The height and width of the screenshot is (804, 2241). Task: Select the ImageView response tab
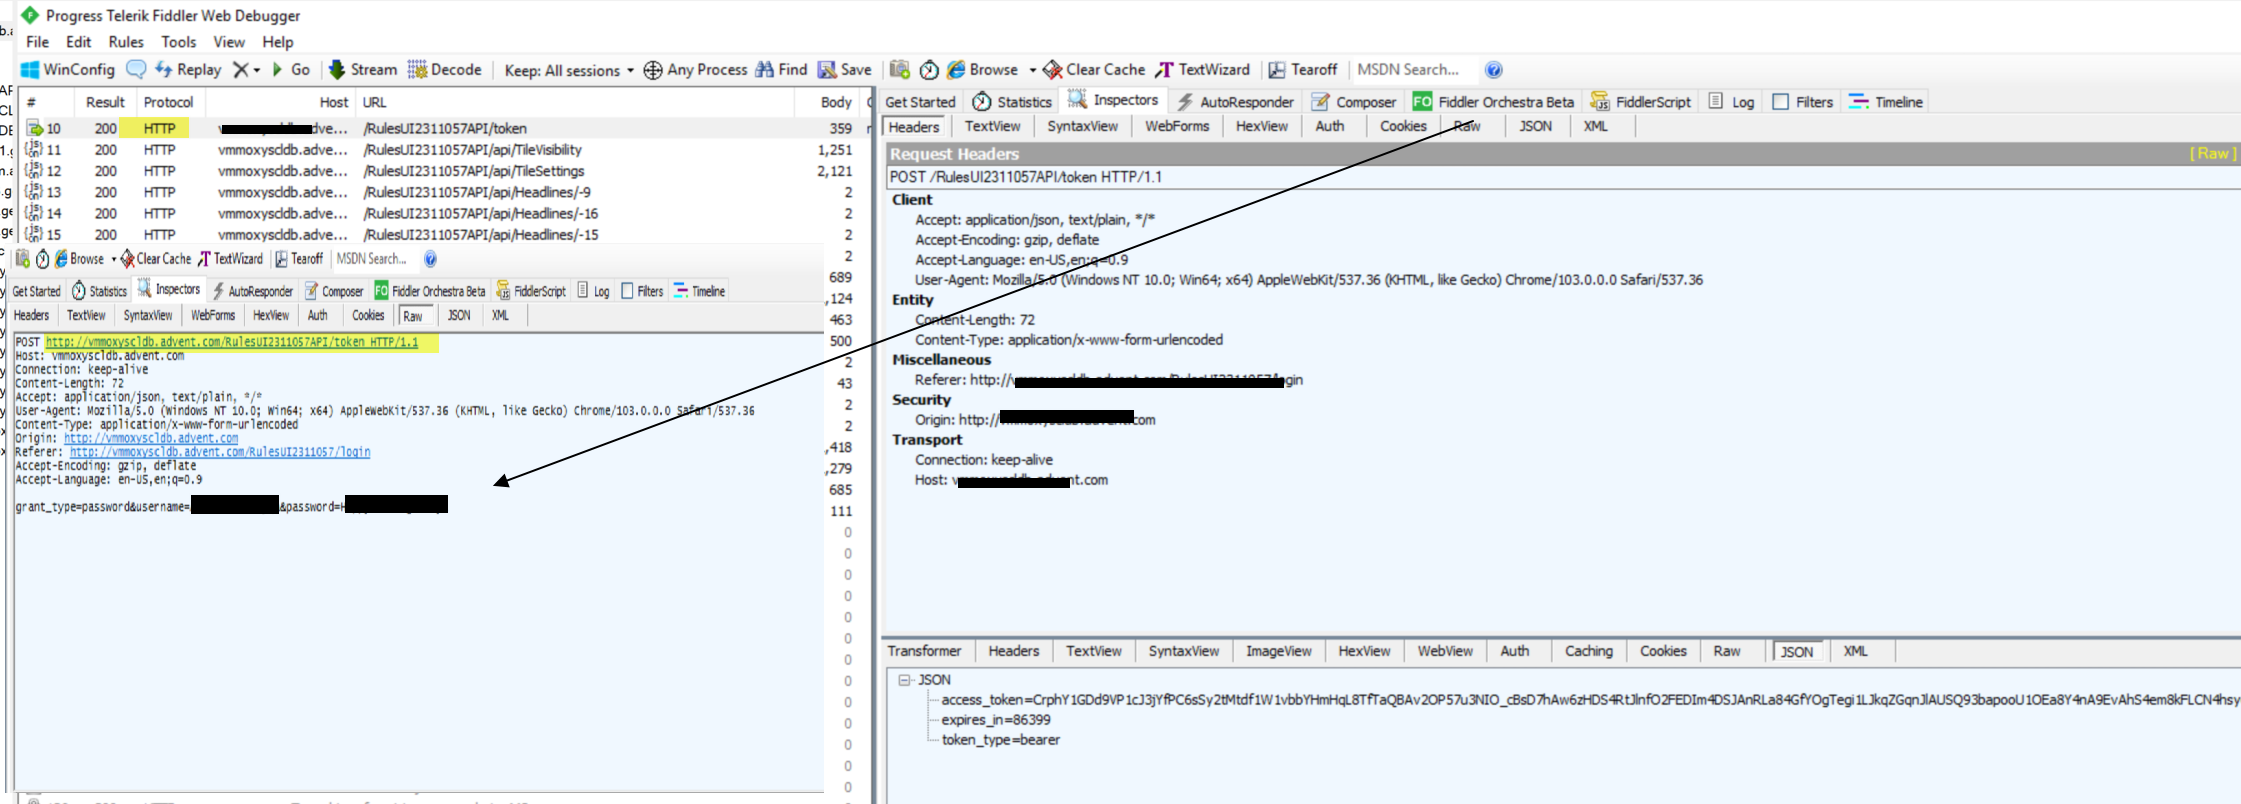pos(1278,651)
